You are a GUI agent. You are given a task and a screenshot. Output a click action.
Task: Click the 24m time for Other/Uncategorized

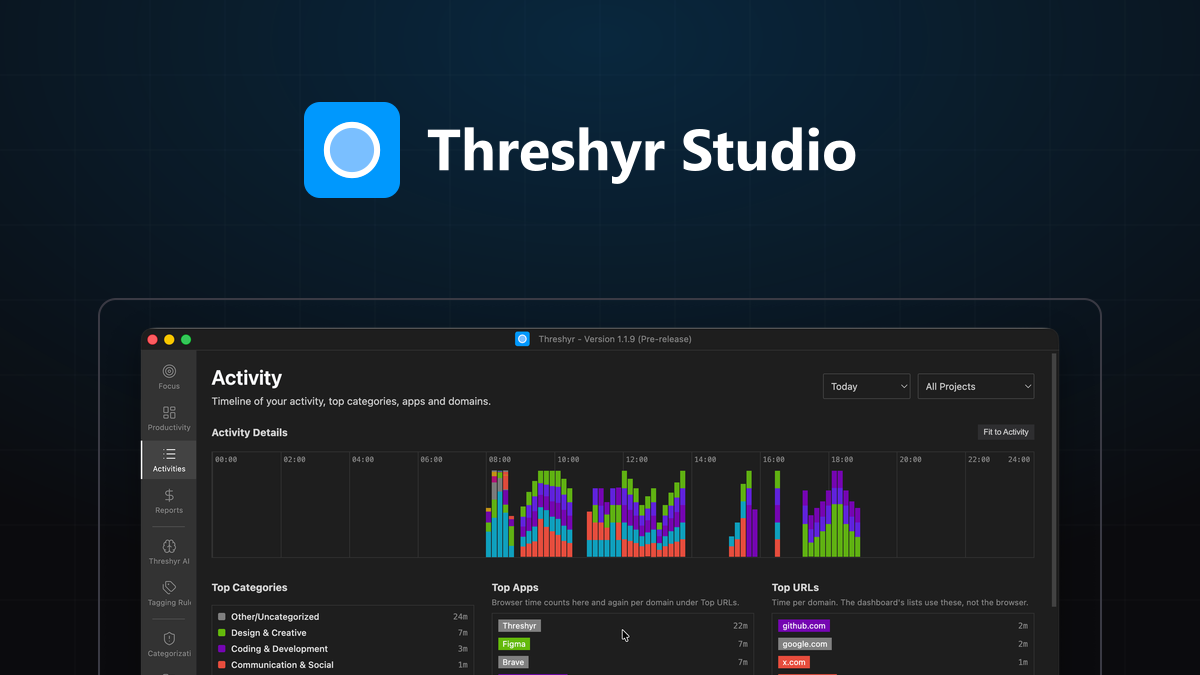pos(460,617)
